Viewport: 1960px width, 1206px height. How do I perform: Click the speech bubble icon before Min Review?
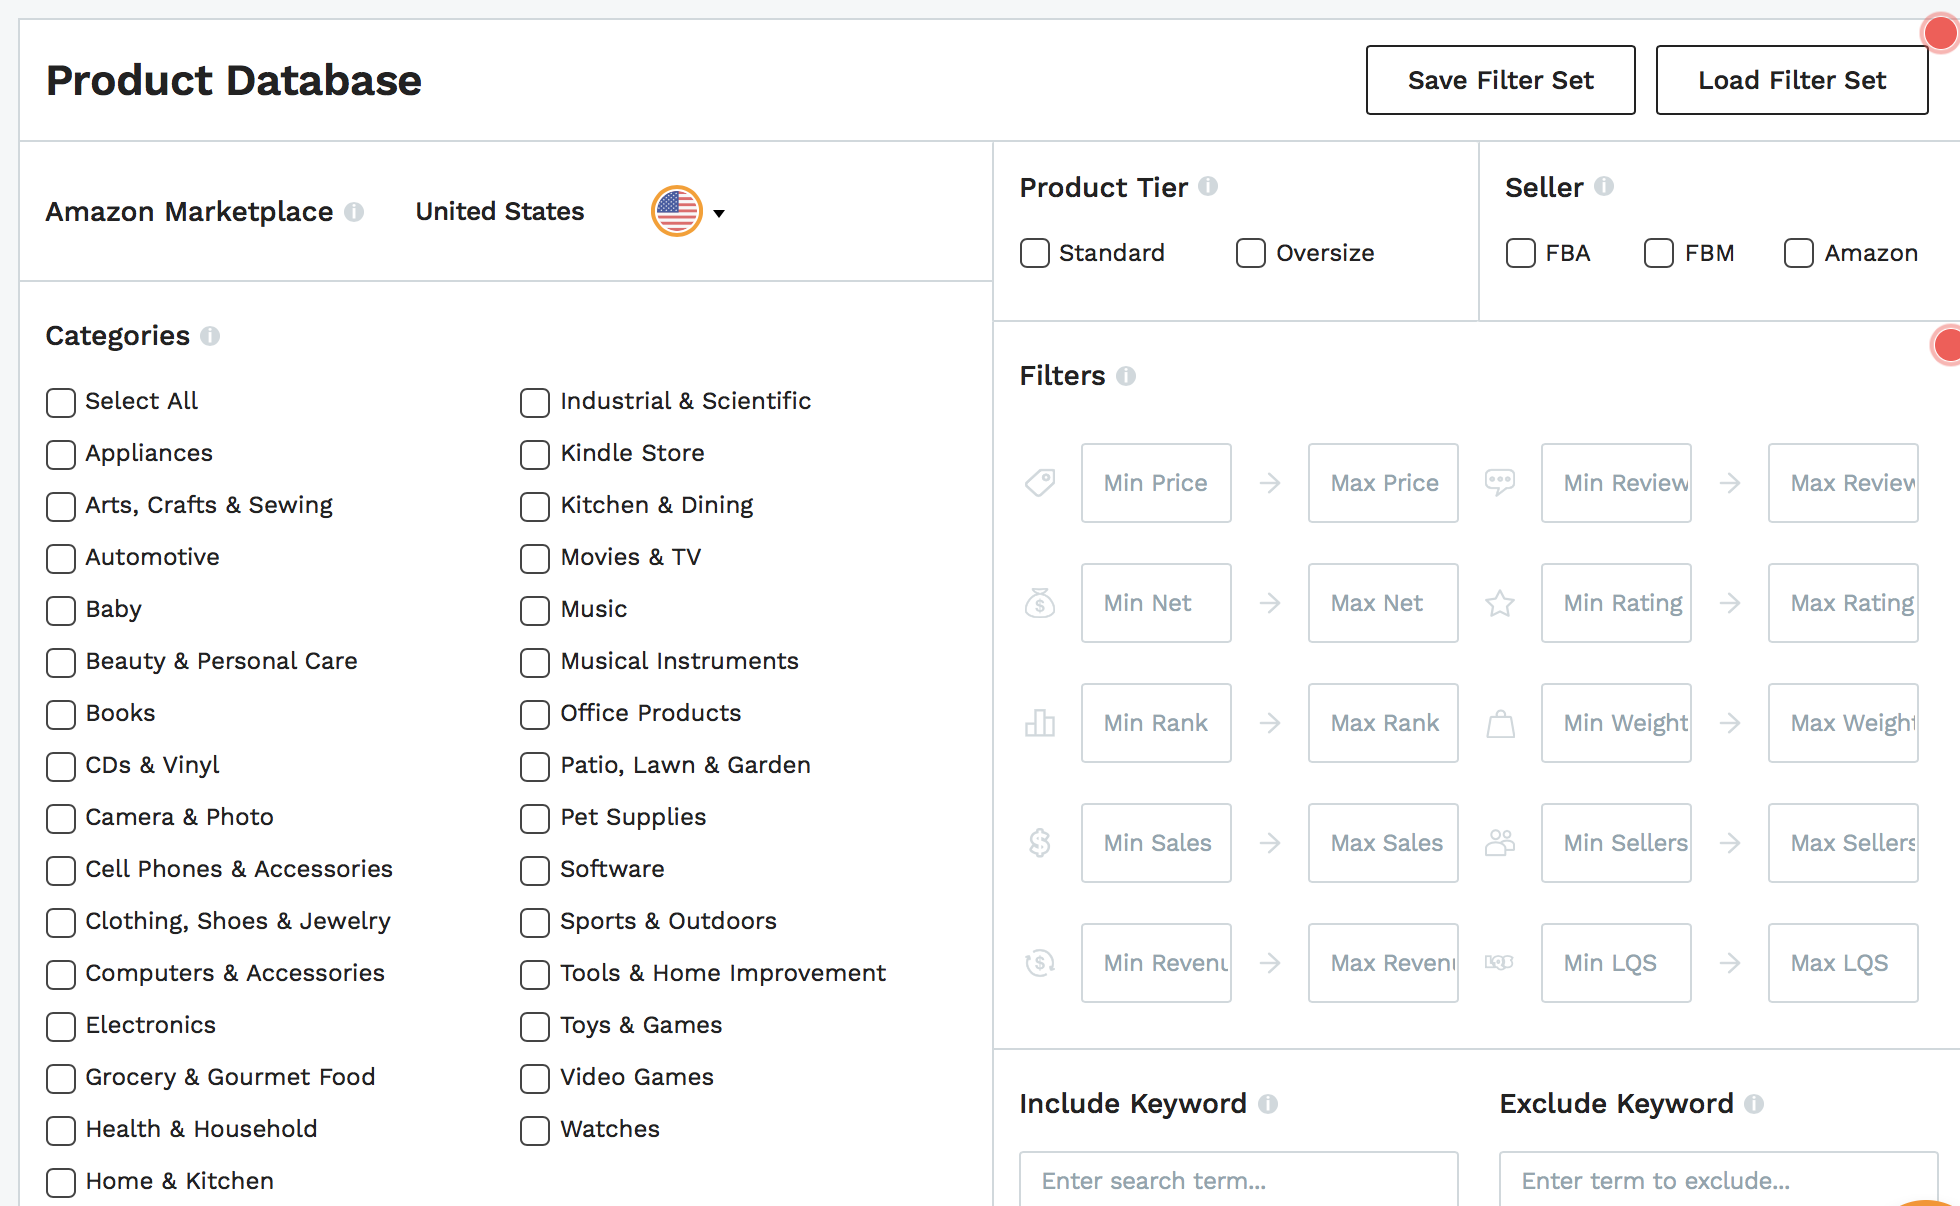(1500, 483)
